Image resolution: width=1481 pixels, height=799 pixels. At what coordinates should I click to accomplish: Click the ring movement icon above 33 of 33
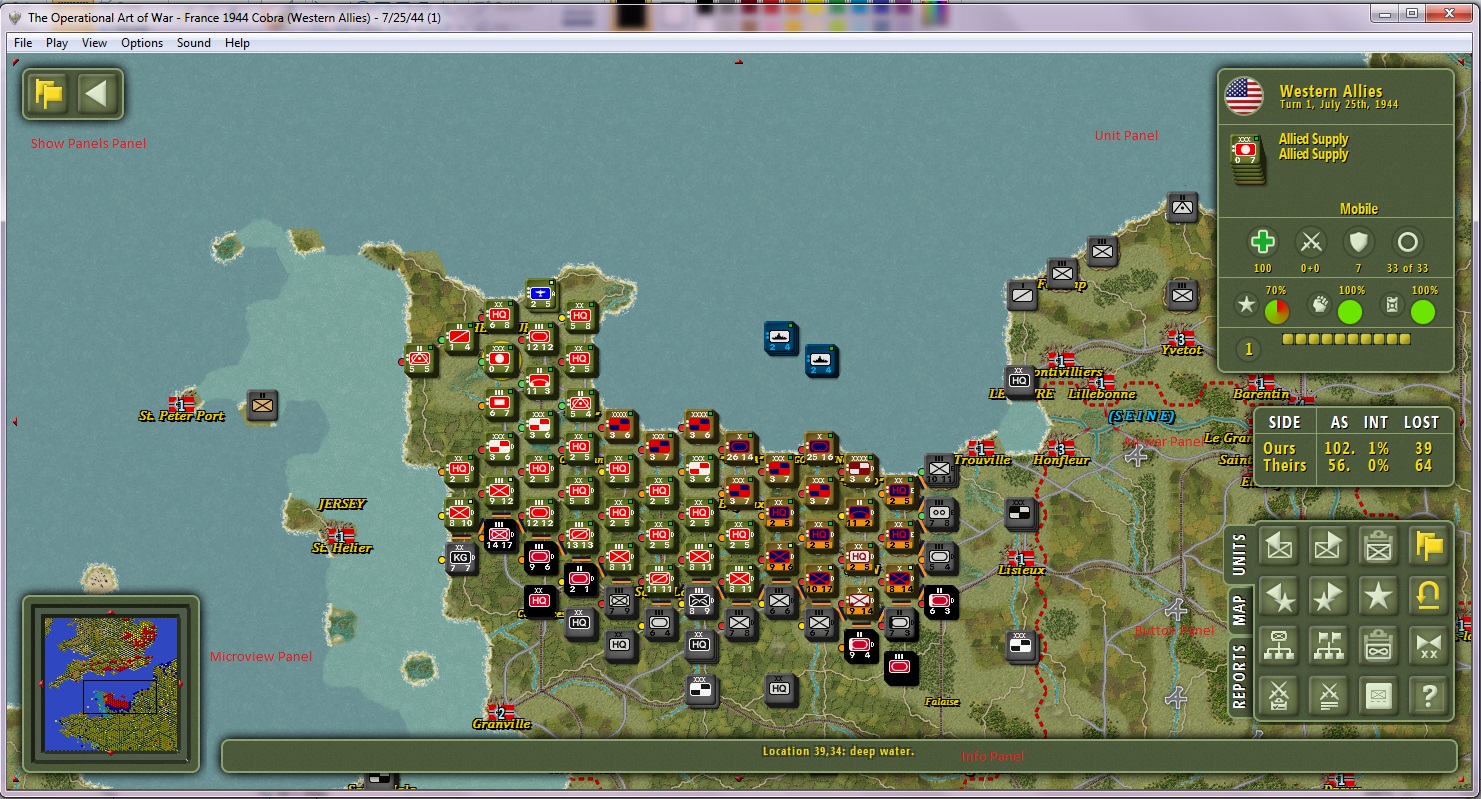click(1407, 242)
